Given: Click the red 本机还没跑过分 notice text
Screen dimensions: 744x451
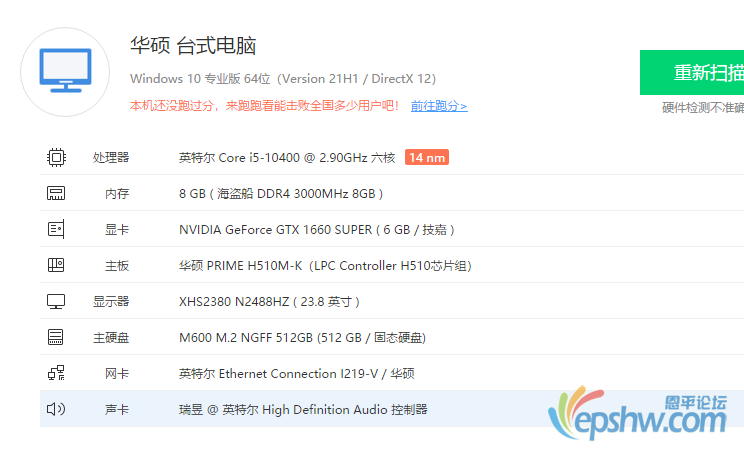Looking at the screenshot, I should tap(264, 106).
